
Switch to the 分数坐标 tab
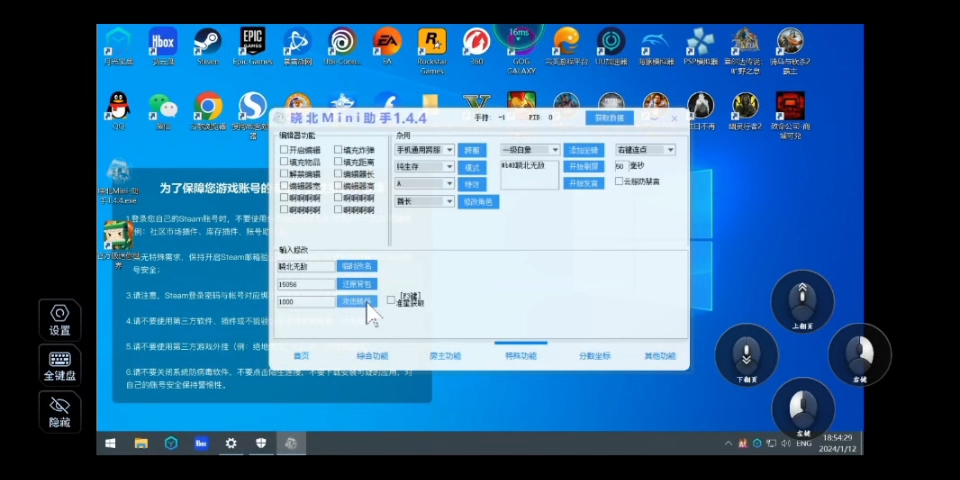pos(595,356)
